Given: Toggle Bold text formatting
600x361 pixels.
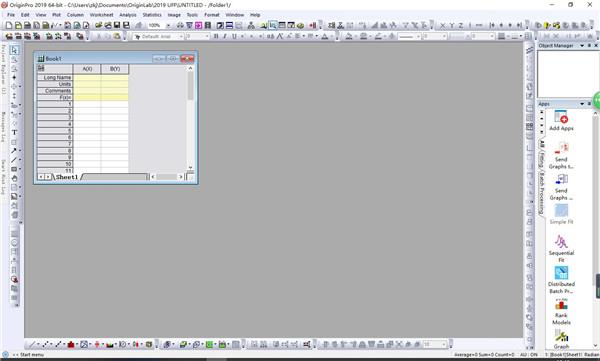Looking at the screenshot, I should point(216,36).
